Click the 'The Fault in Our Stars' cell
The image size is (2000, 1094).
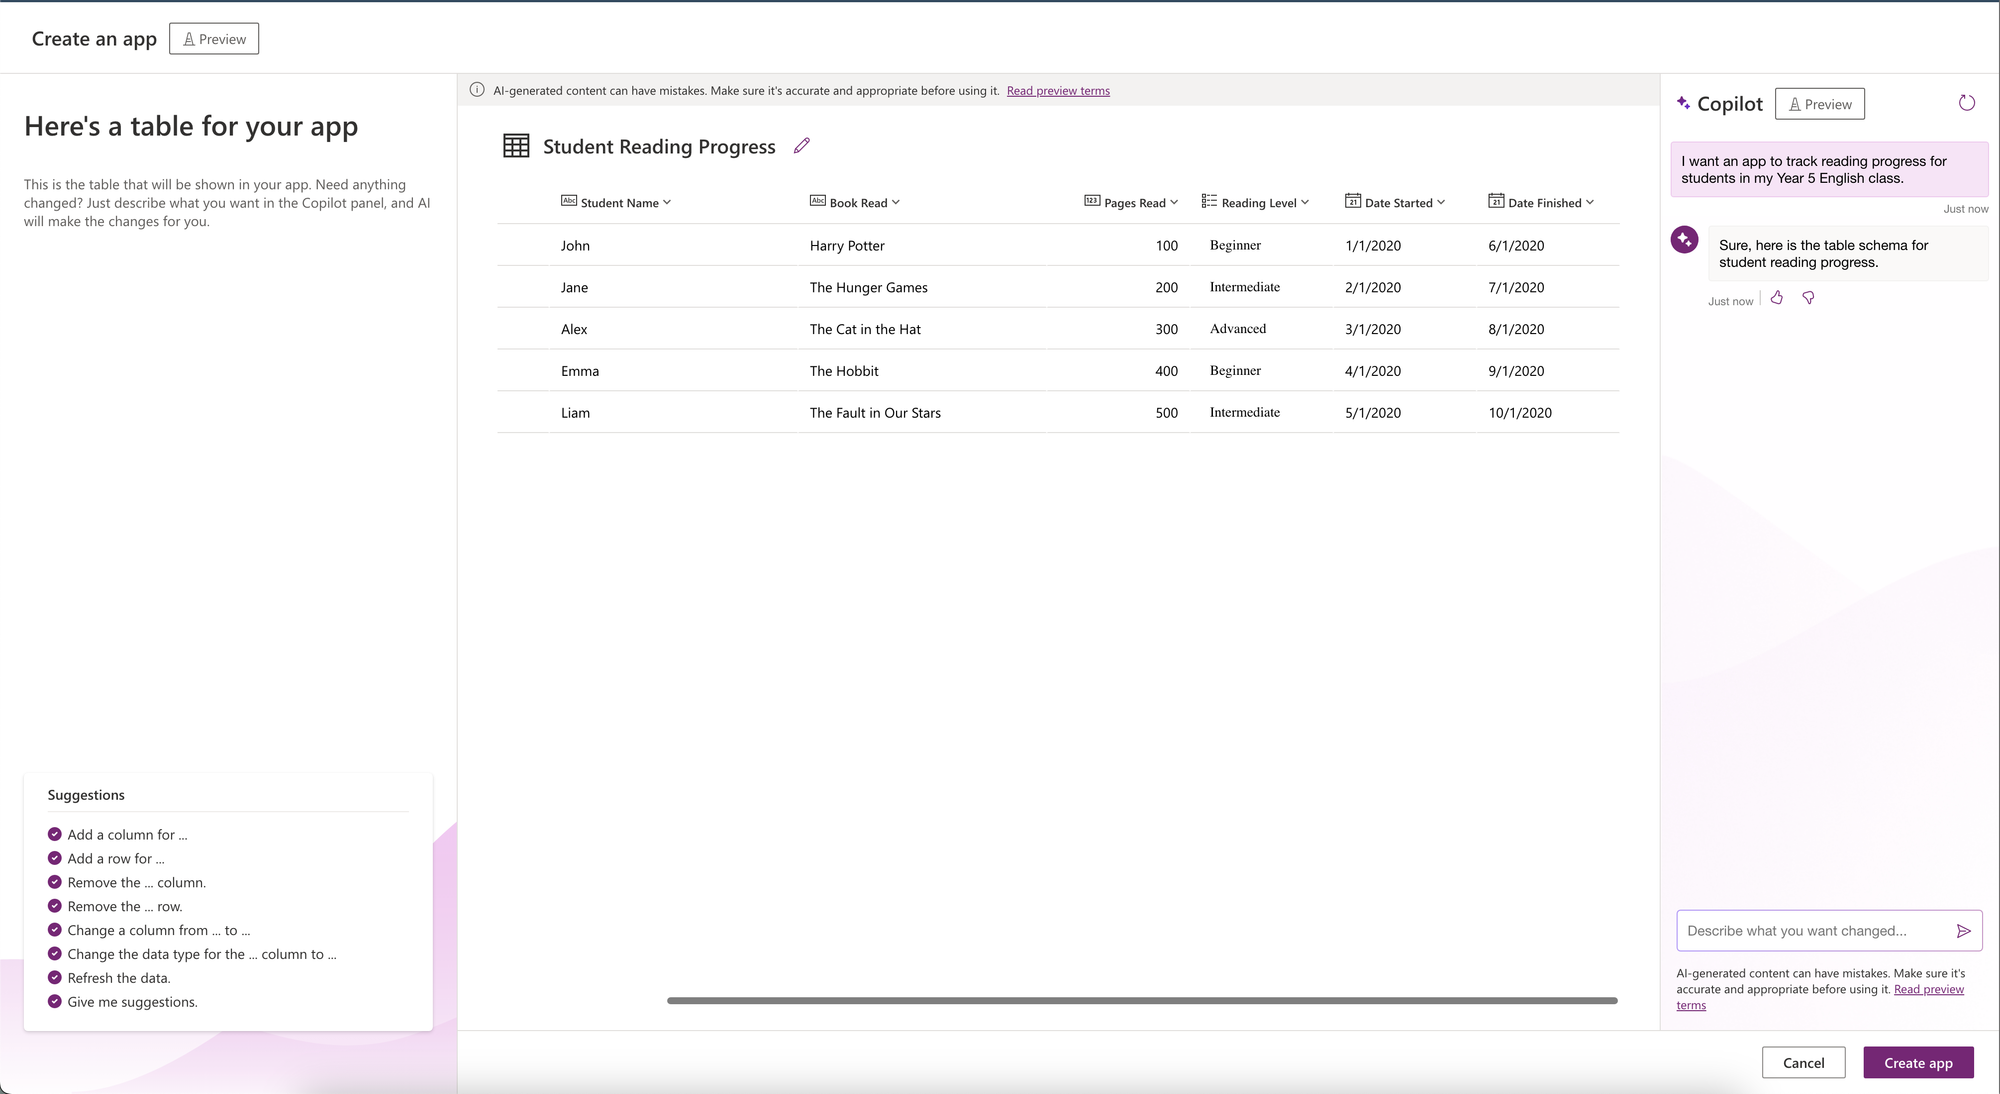pos(875,413)
